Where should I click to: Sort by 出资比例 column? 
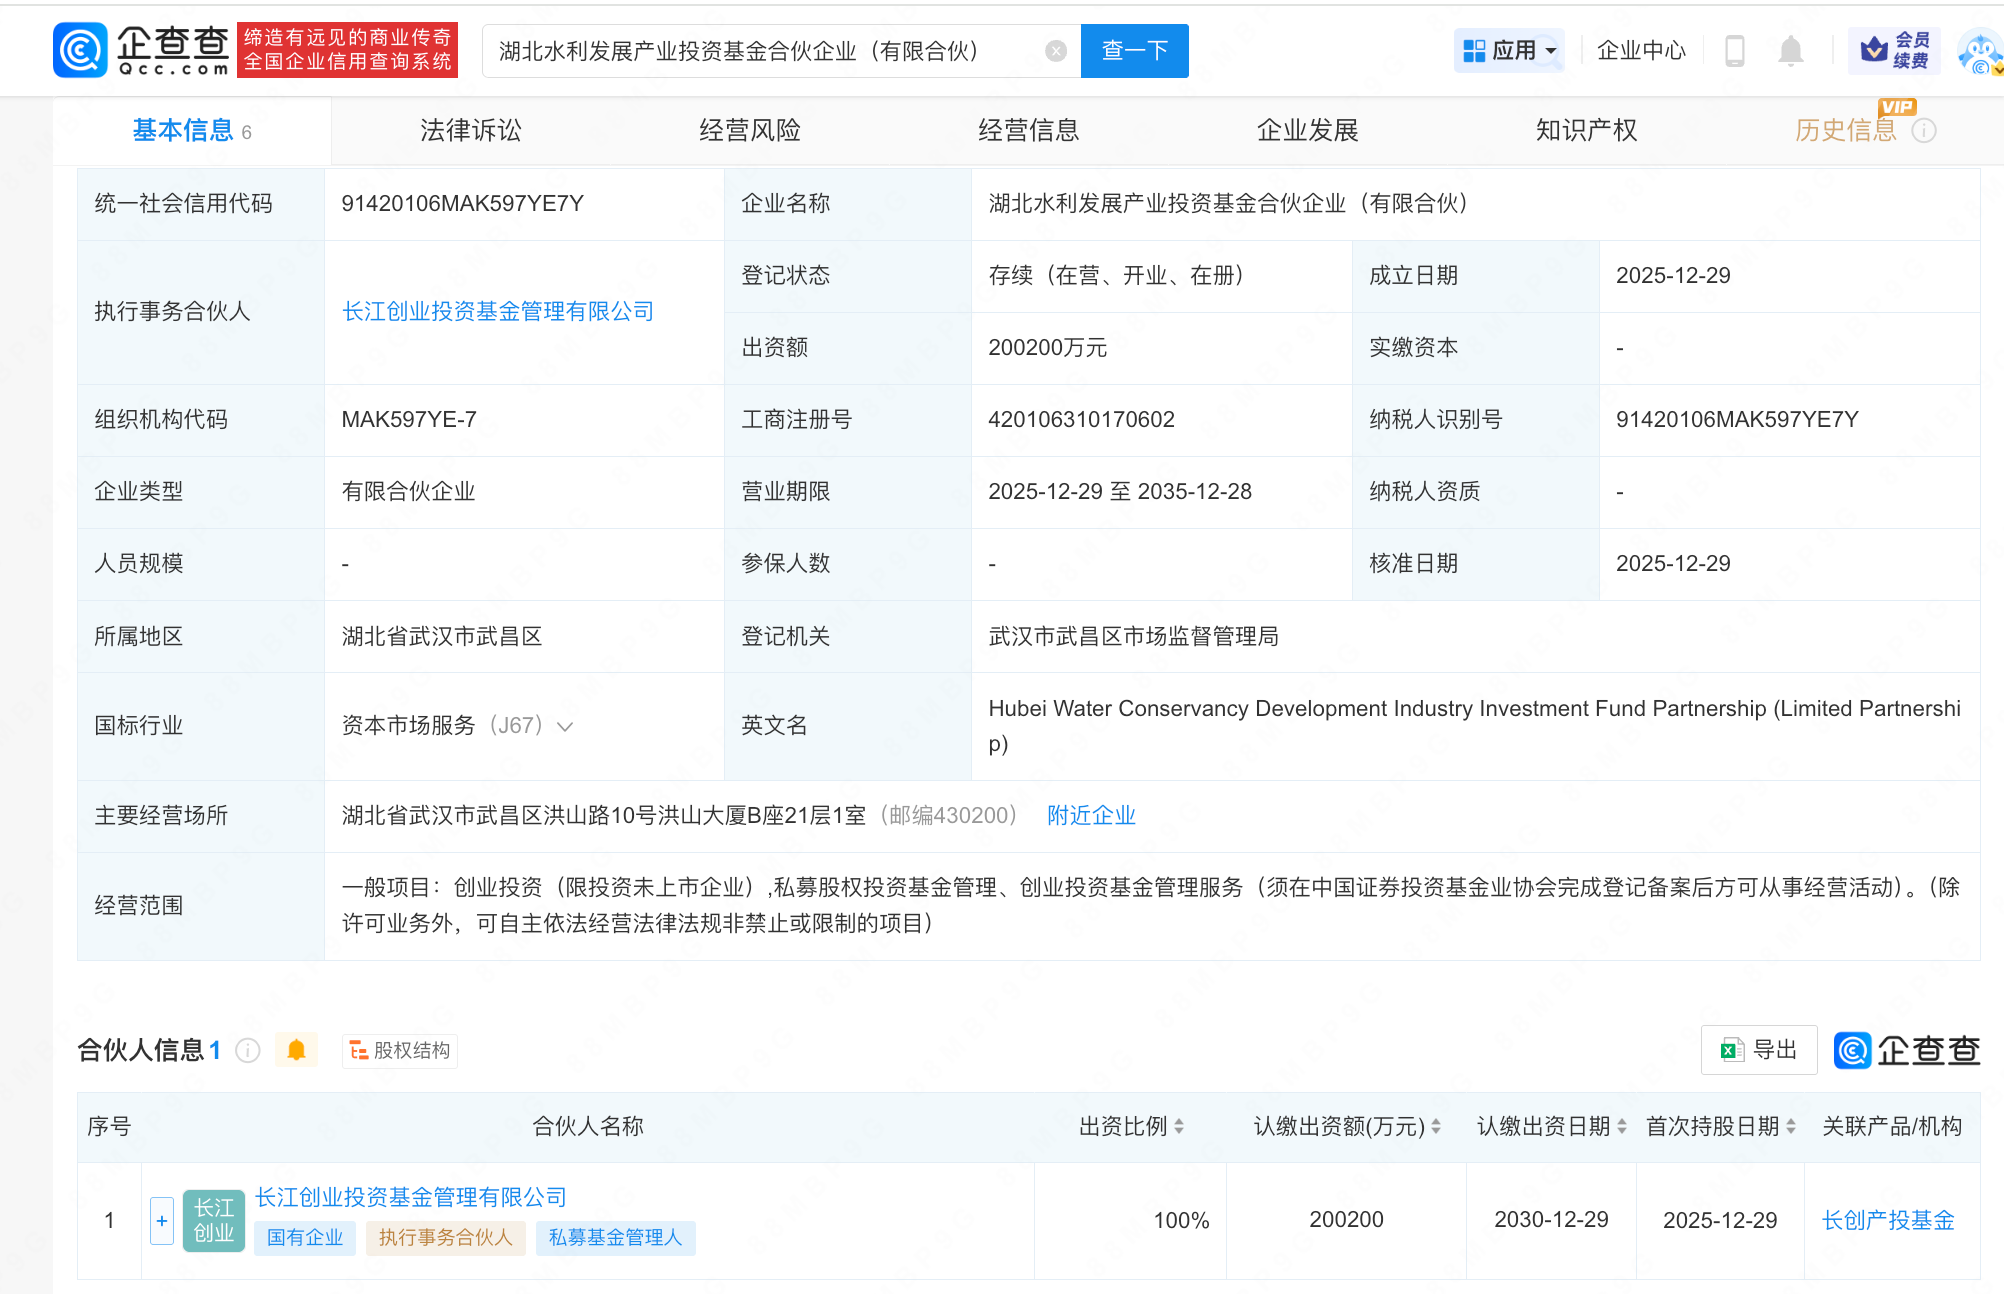click(x=1179, y=1127)
